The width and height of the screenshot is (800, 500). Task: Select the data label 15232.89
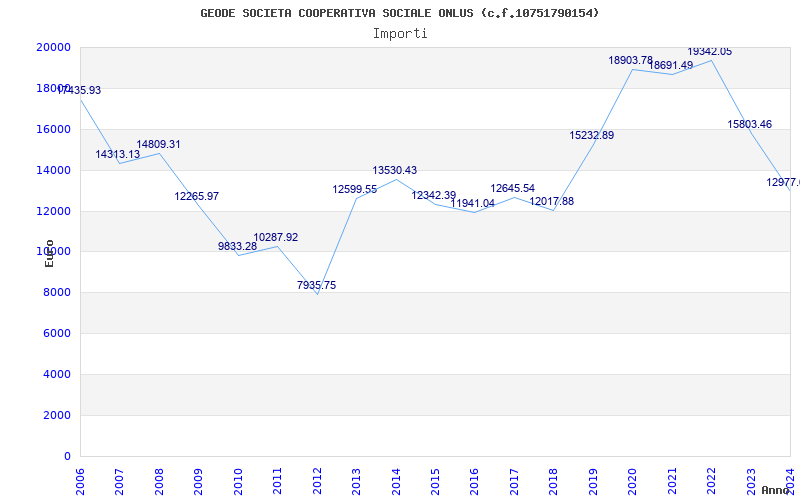pyautogui.click(x=592, y=135)
